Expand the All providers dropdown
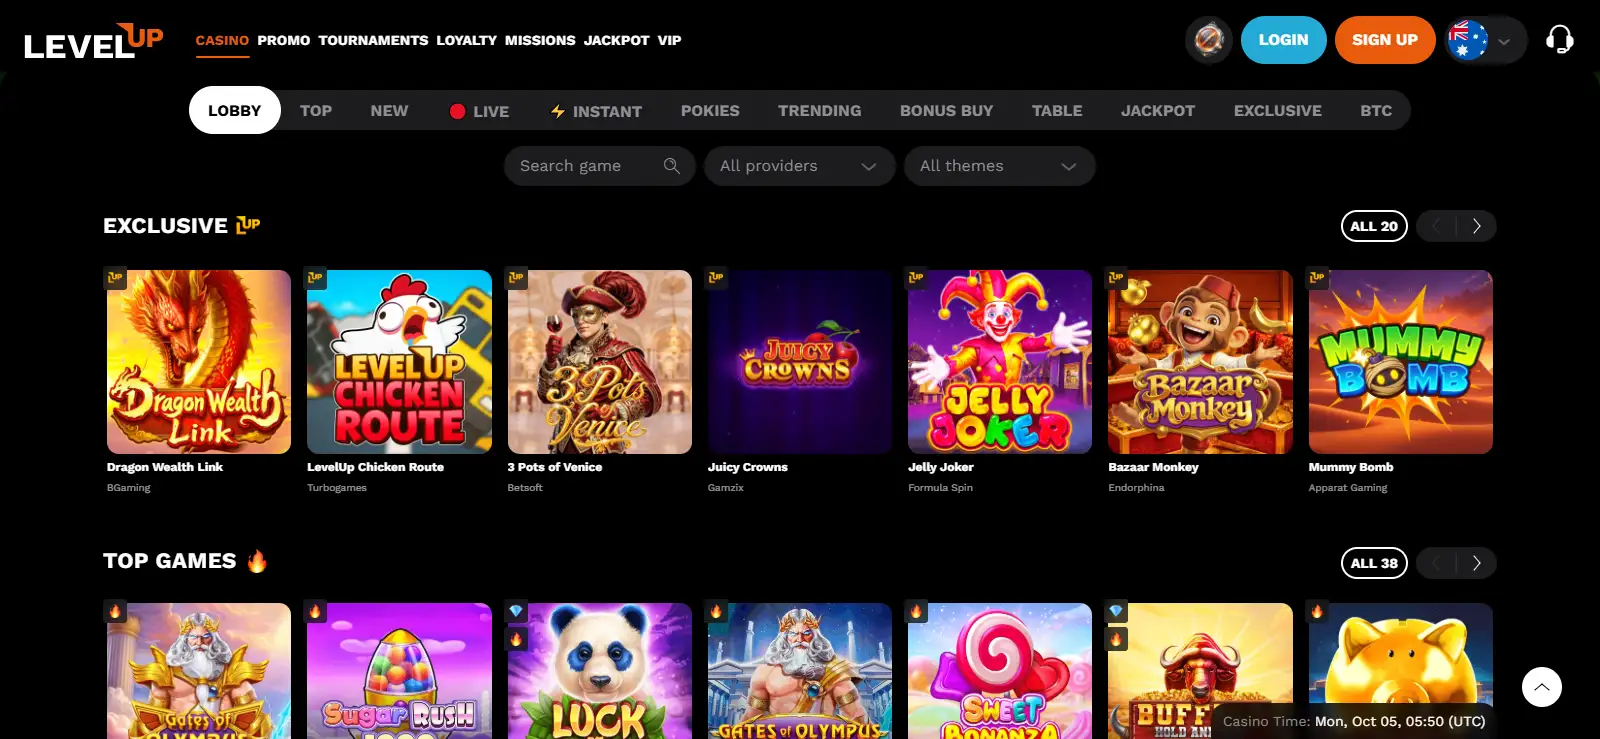Viewport: 1600px width, 739px height. (799, 166)
